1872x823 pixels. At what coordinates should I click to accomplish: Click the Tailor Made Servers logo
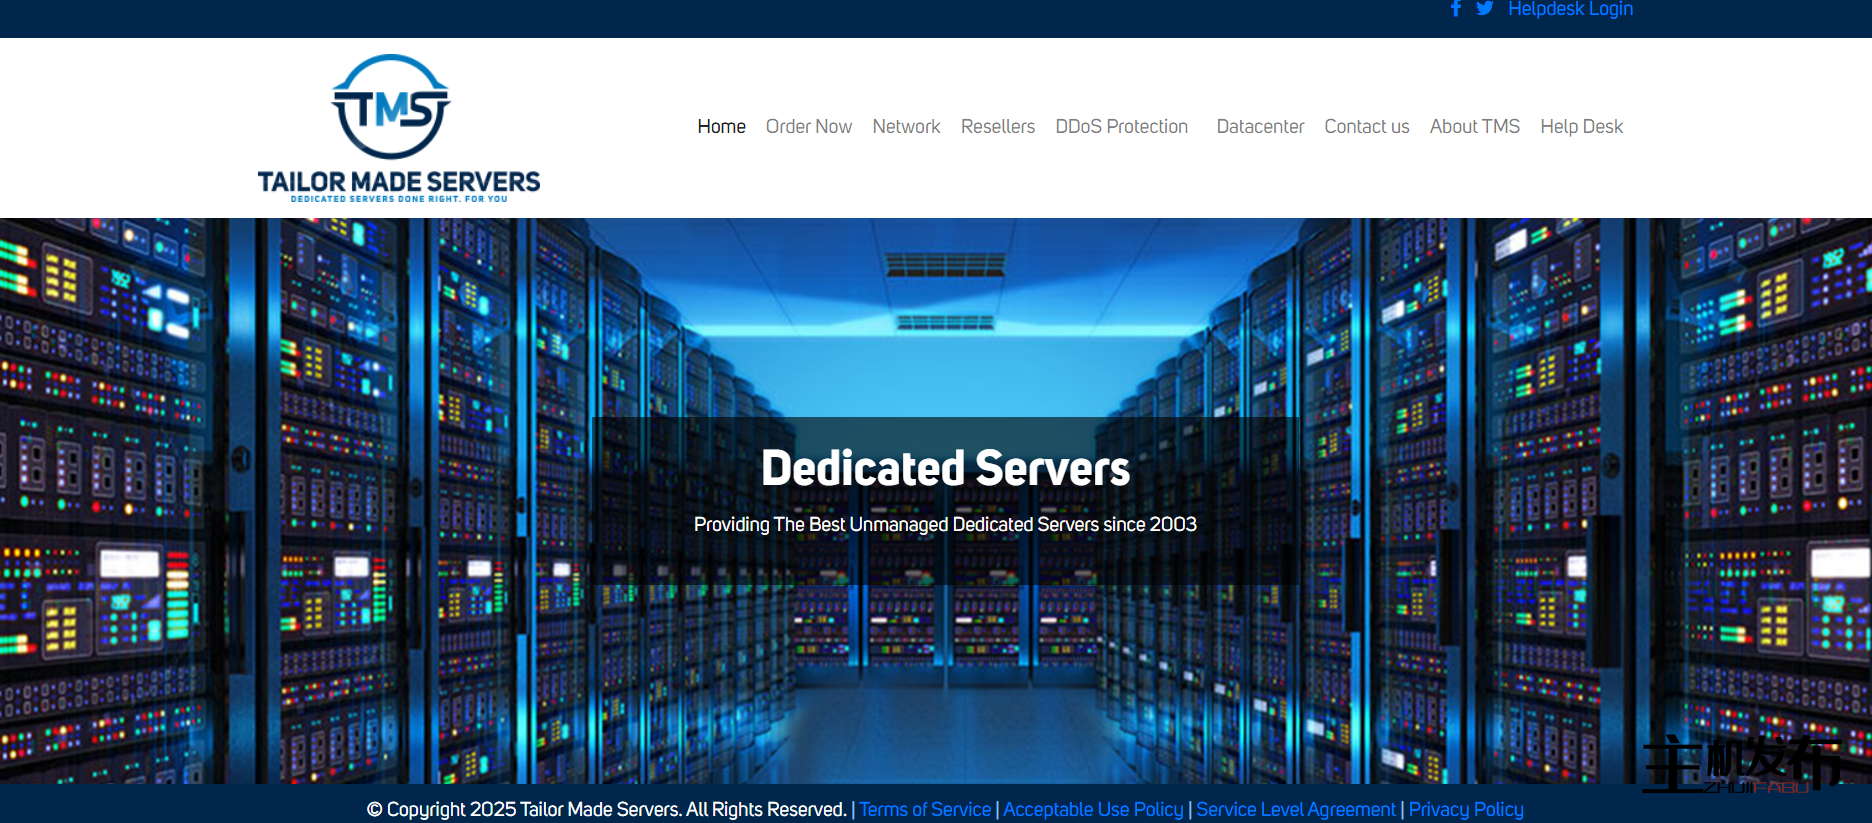click(x=398, y=128)
